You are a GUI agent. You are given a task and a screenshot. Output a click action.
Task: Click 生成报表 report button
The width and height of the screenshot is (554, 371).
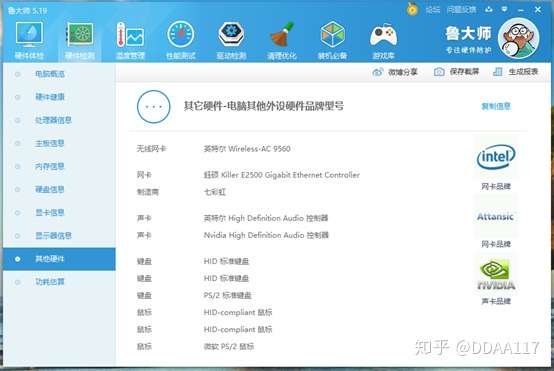pos(515,72)
